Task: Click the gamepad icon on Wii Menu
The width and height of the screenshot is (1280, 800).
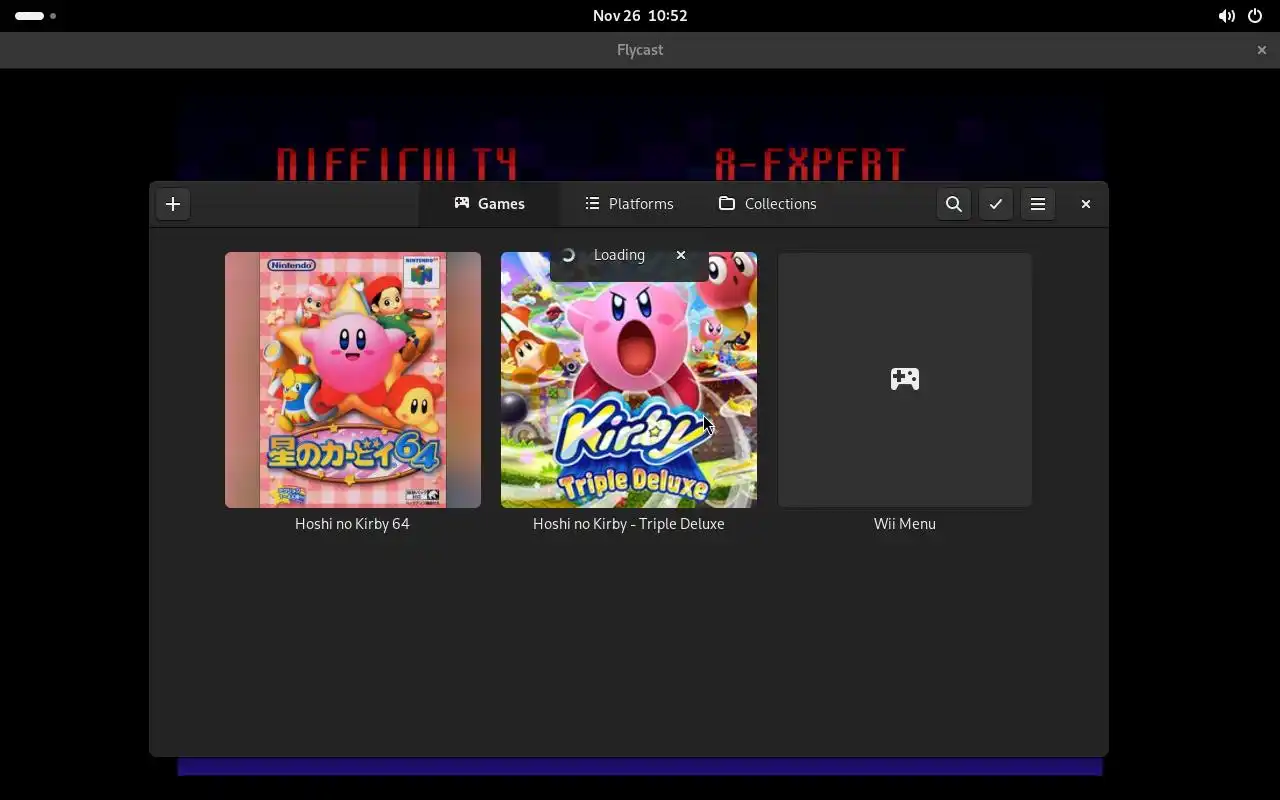Action: pyautogui.click(x=905, y=379)
